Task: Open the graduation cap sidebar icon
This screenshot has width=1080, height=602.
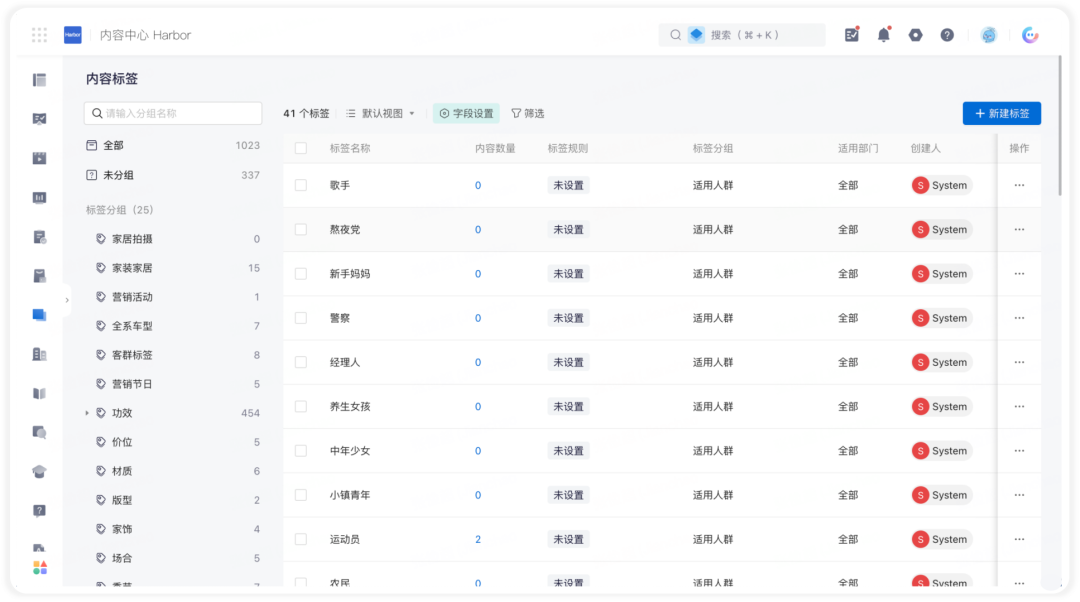Action: tap(39, 472)
